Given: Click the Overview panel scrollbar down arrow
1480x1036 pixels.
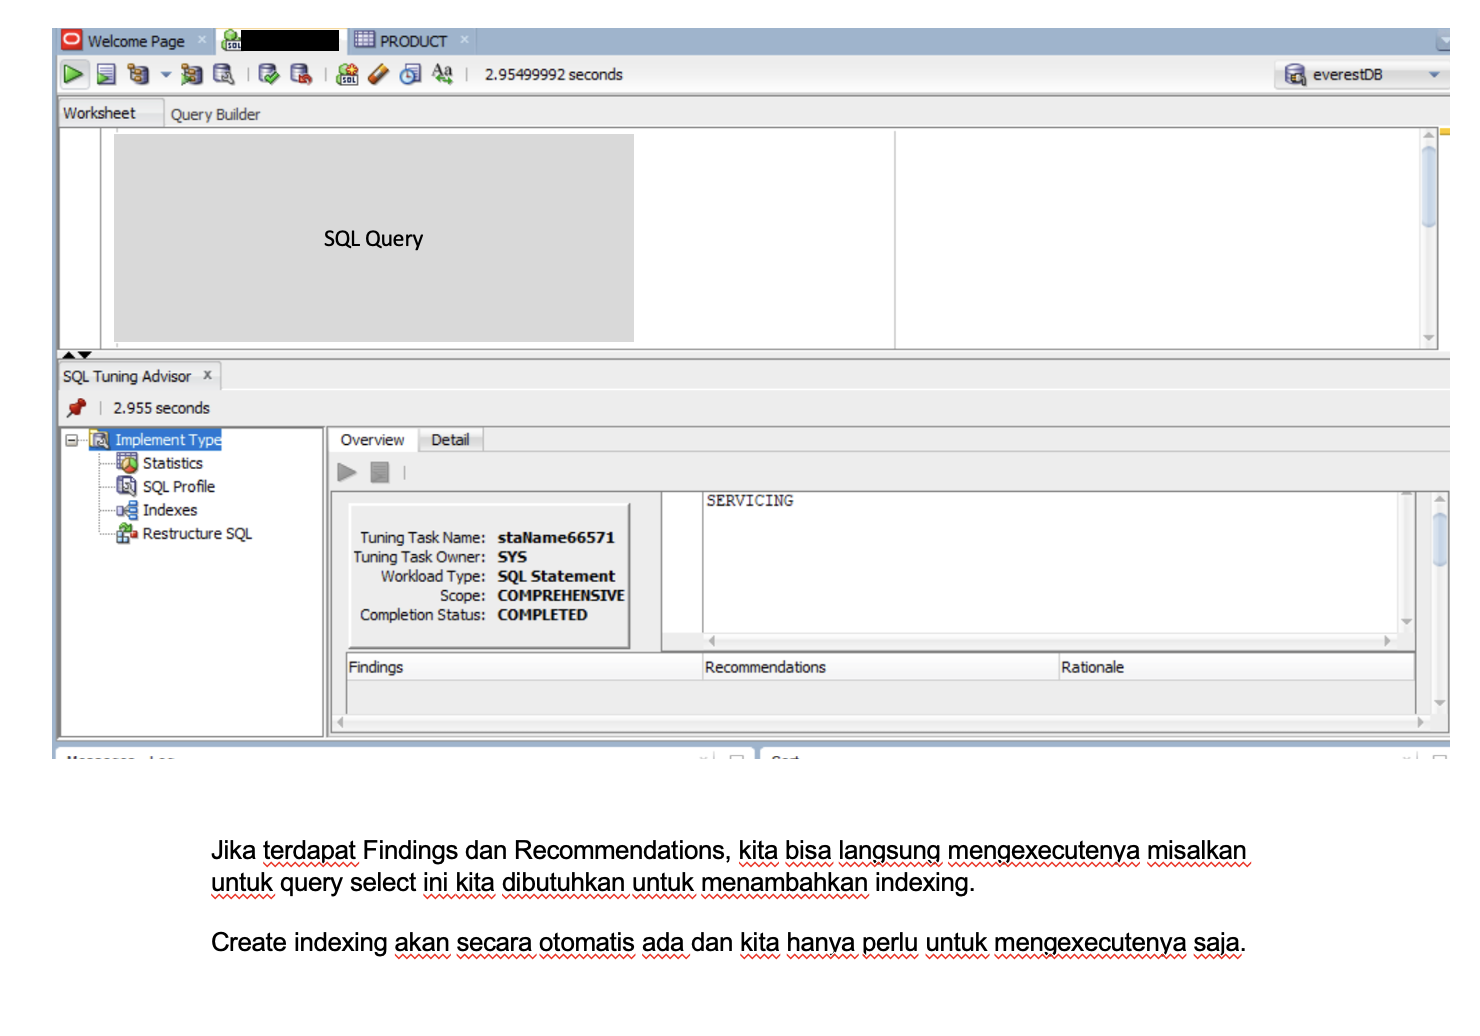Looking at the screenshot, I should pos(1440,703).
